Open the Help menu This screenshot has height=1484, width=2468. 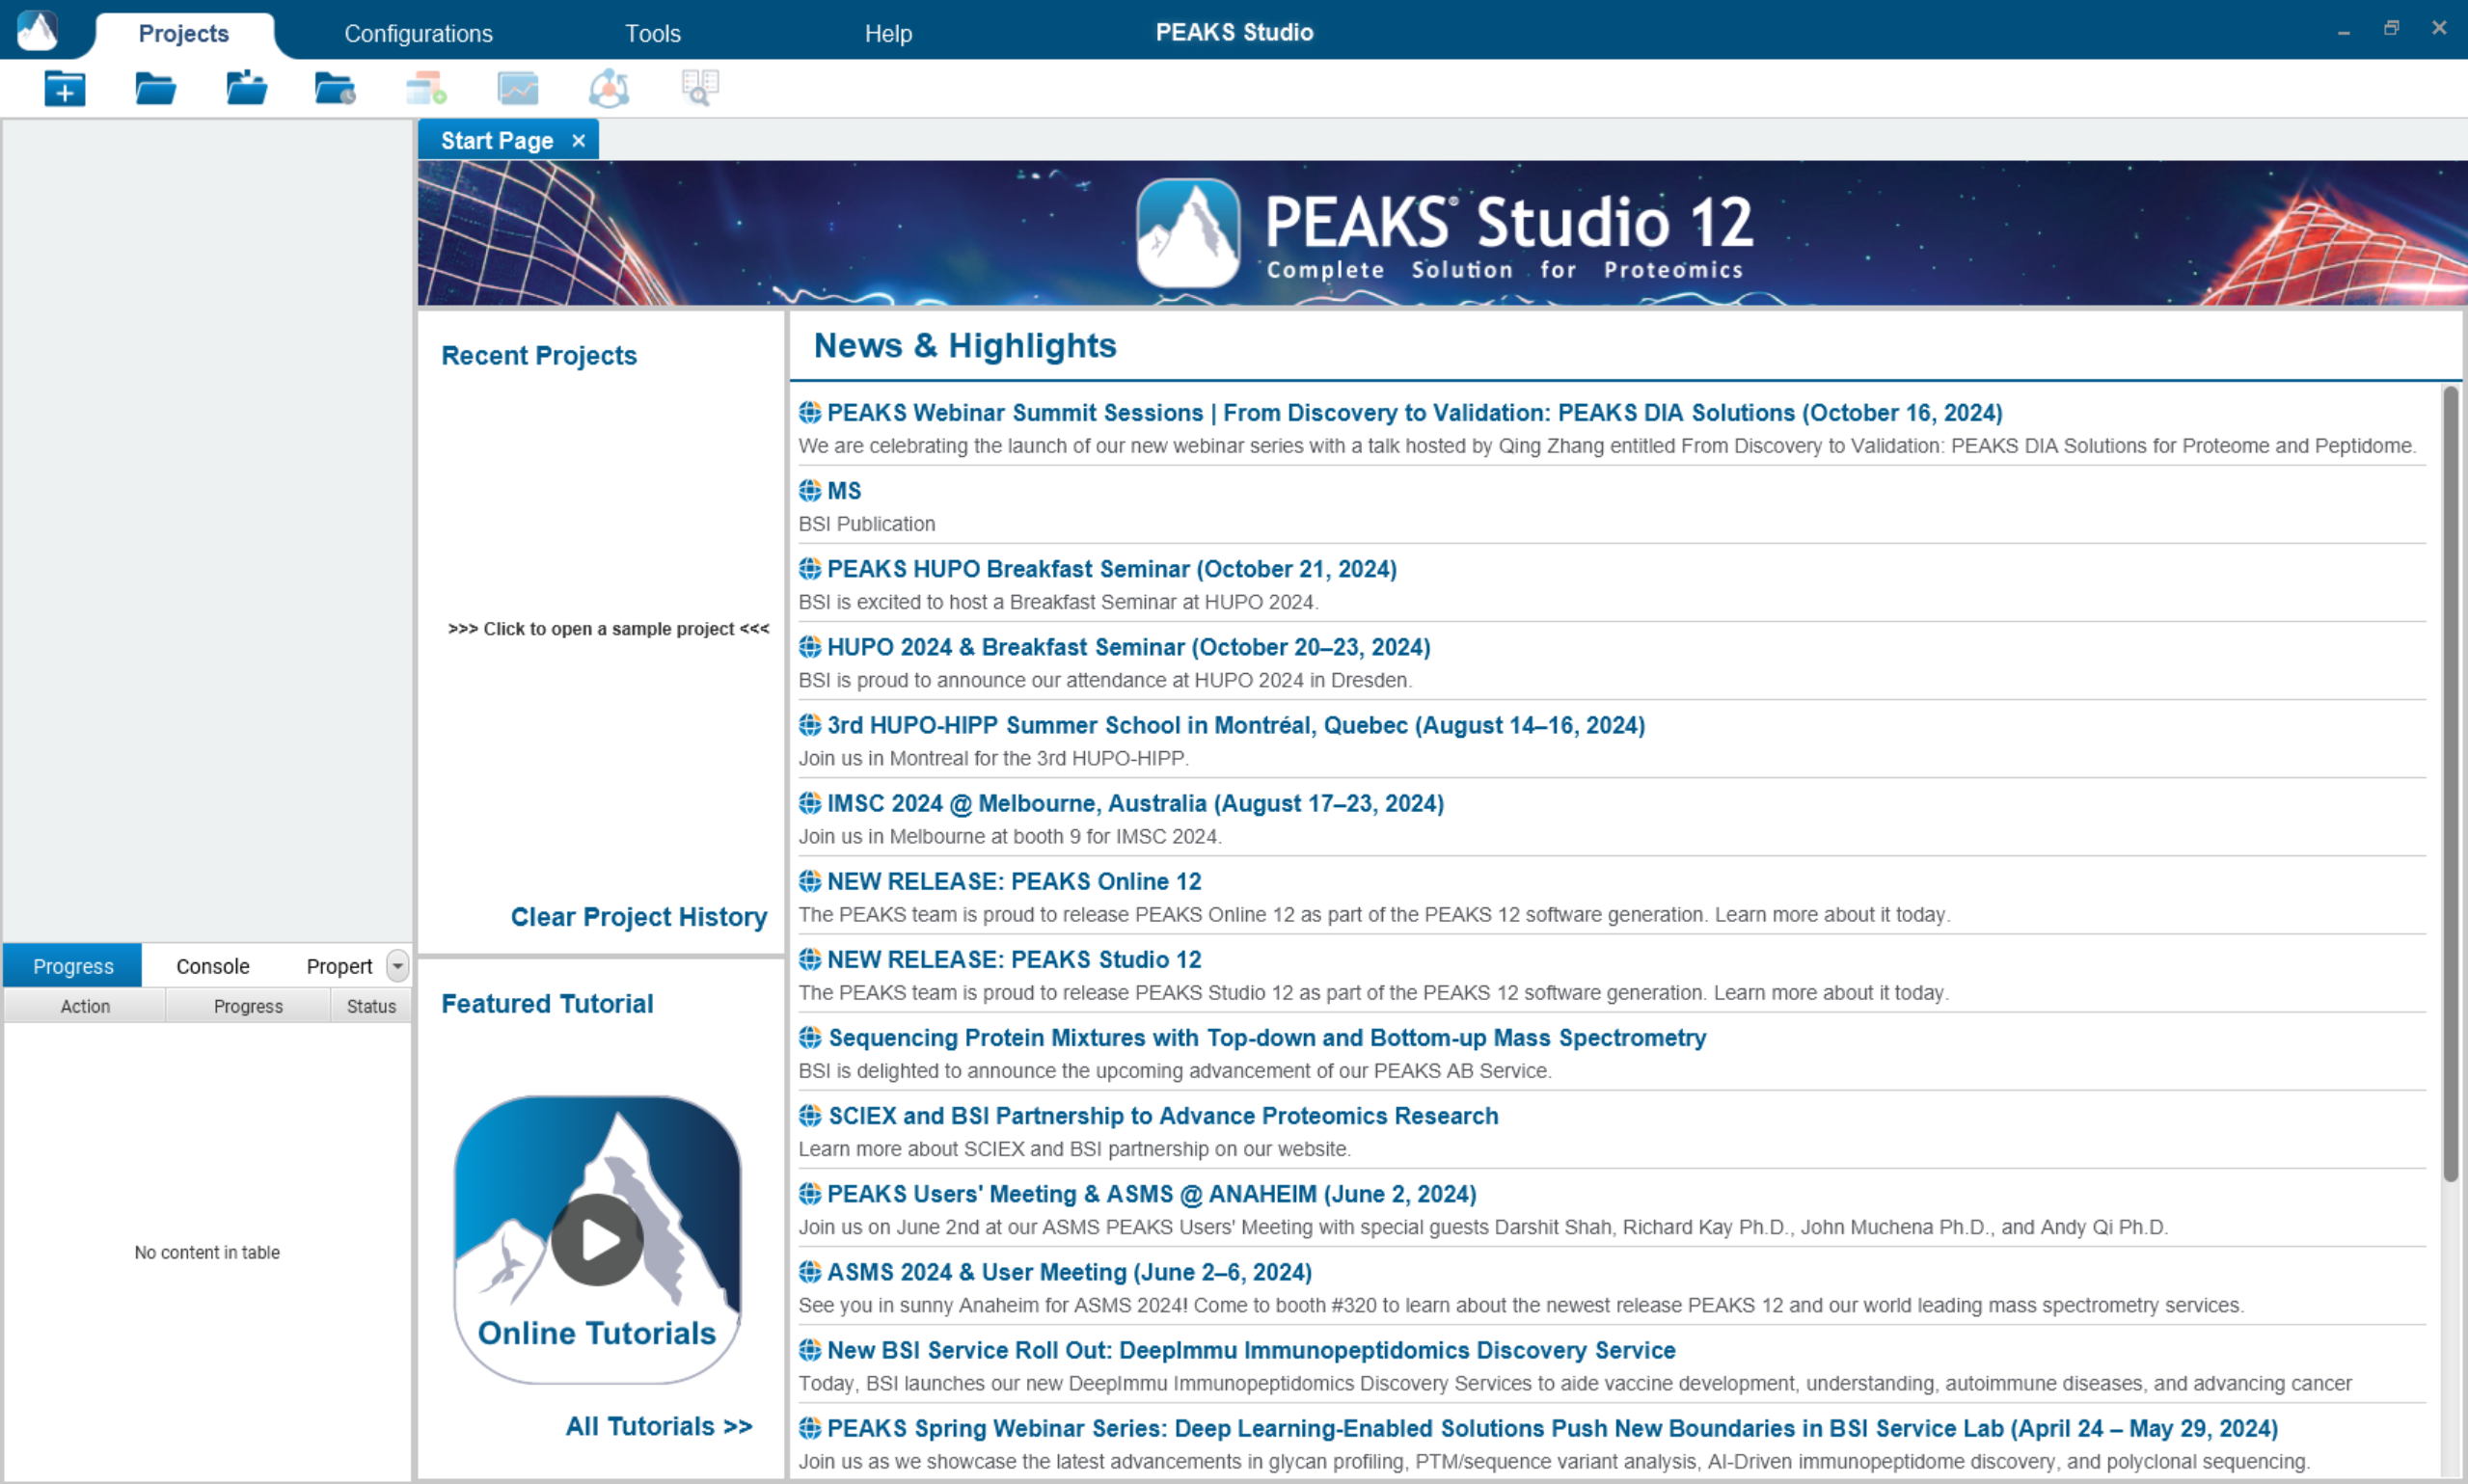point(887,33)
